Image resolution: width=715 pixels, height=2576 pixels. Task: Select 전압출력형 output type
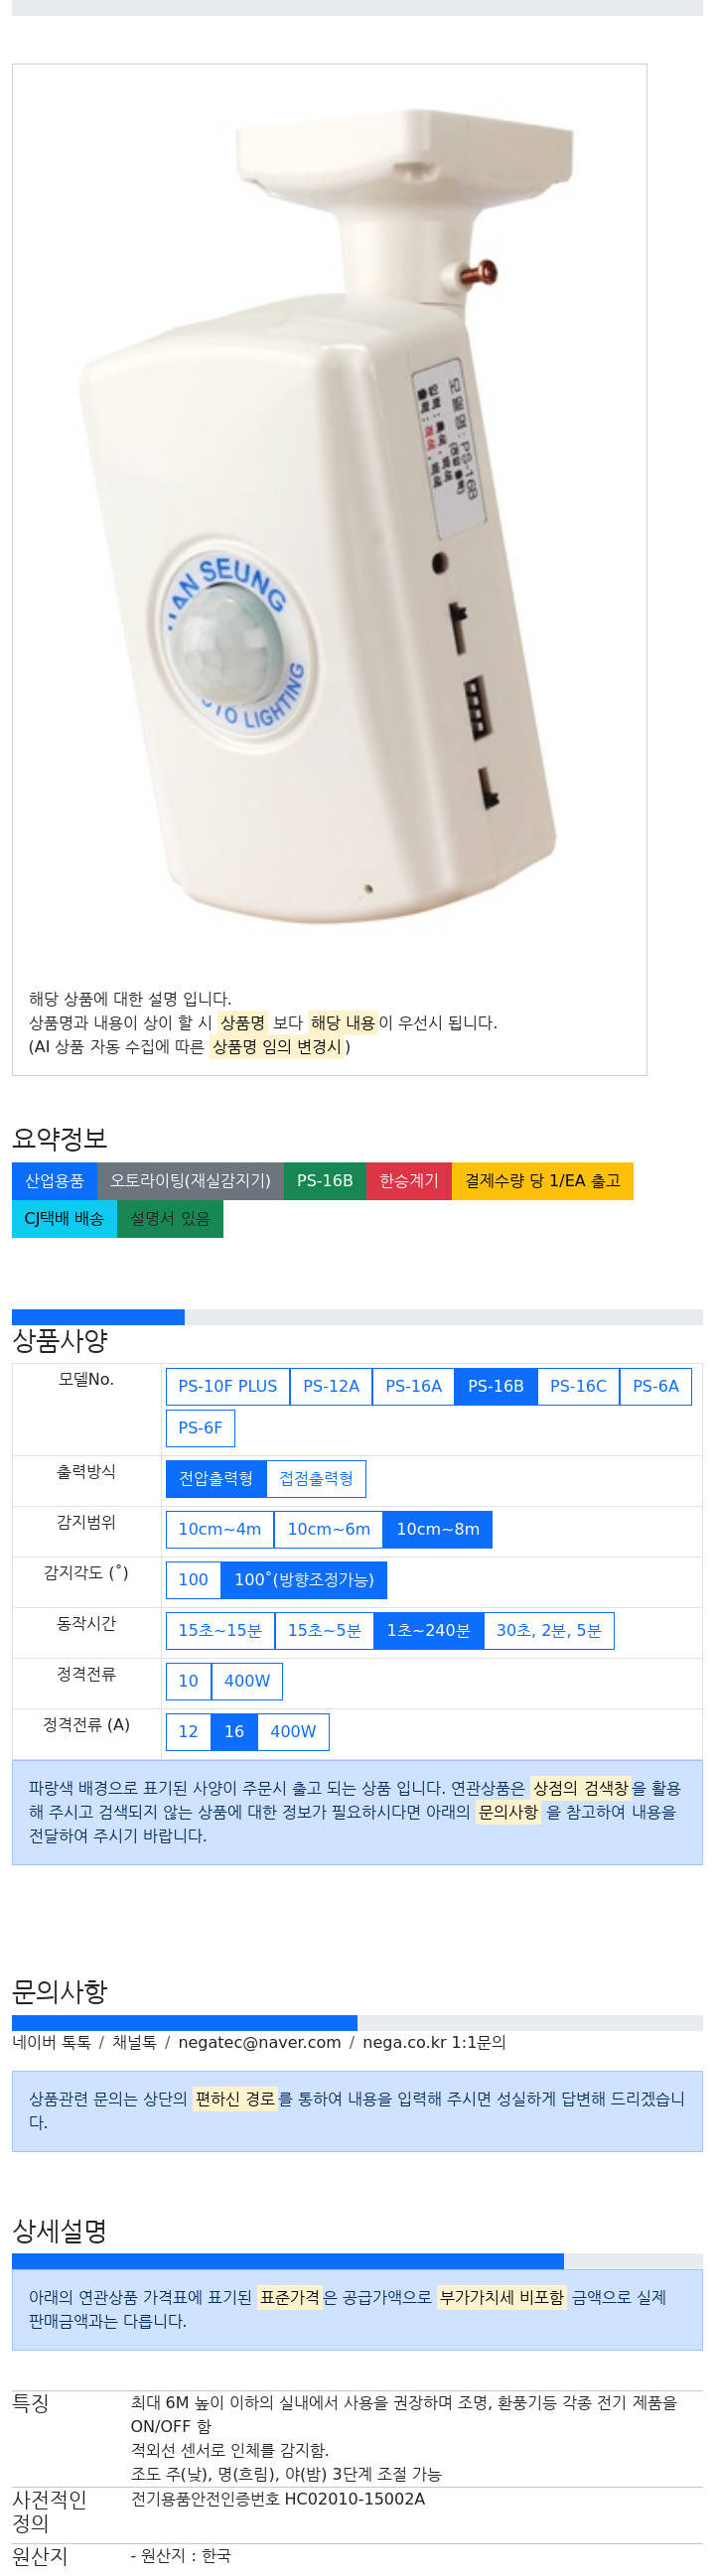[216, 1479]
